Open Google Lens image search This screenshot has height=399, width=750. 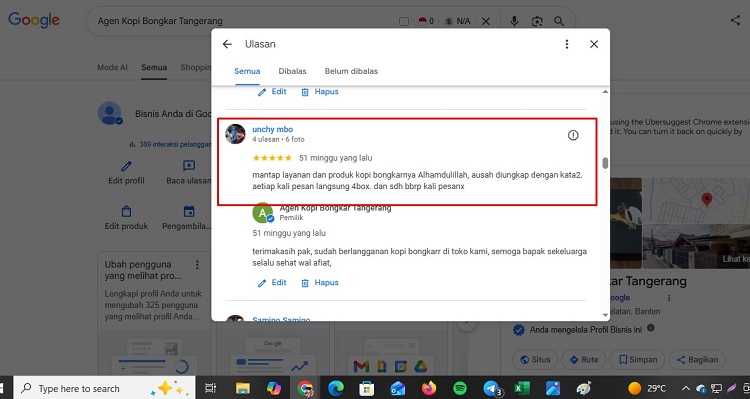coord(537,21)
